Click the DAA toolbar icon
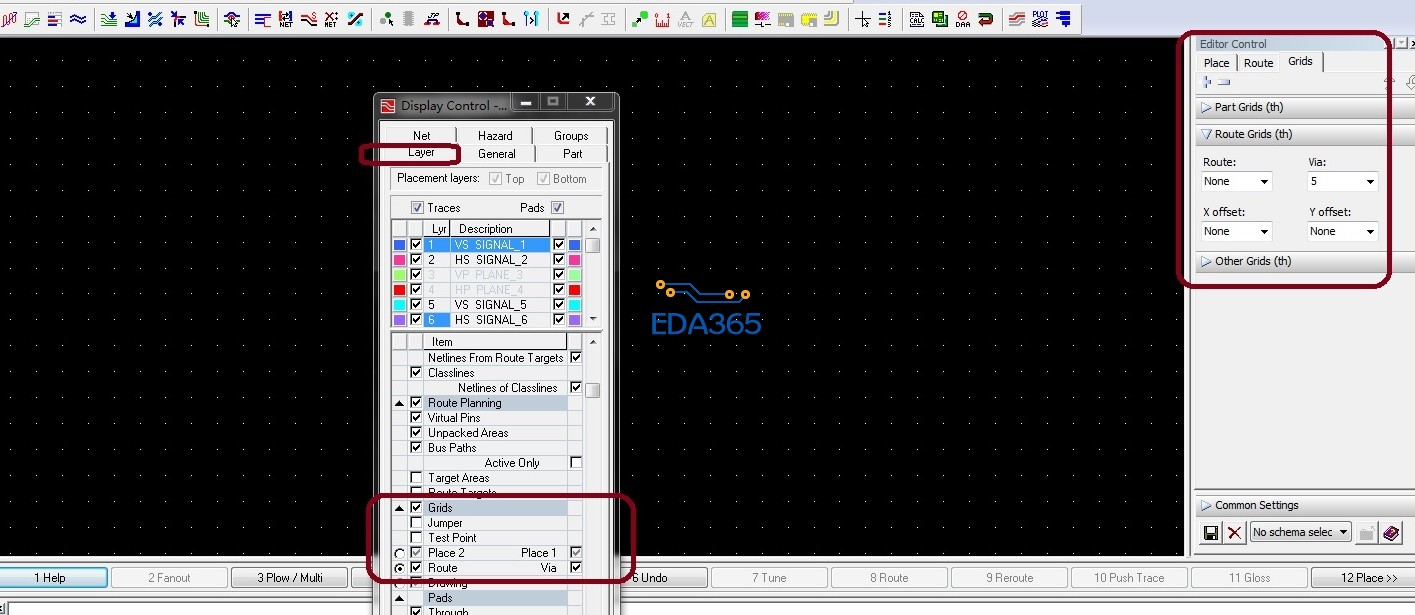 coord(963,19)
